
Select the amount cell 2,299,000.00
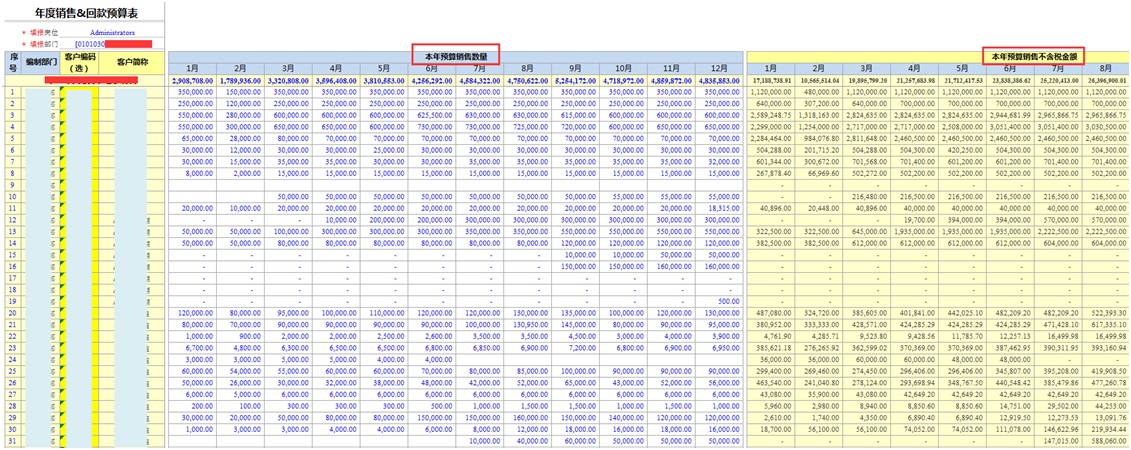[x=772, y=127]
